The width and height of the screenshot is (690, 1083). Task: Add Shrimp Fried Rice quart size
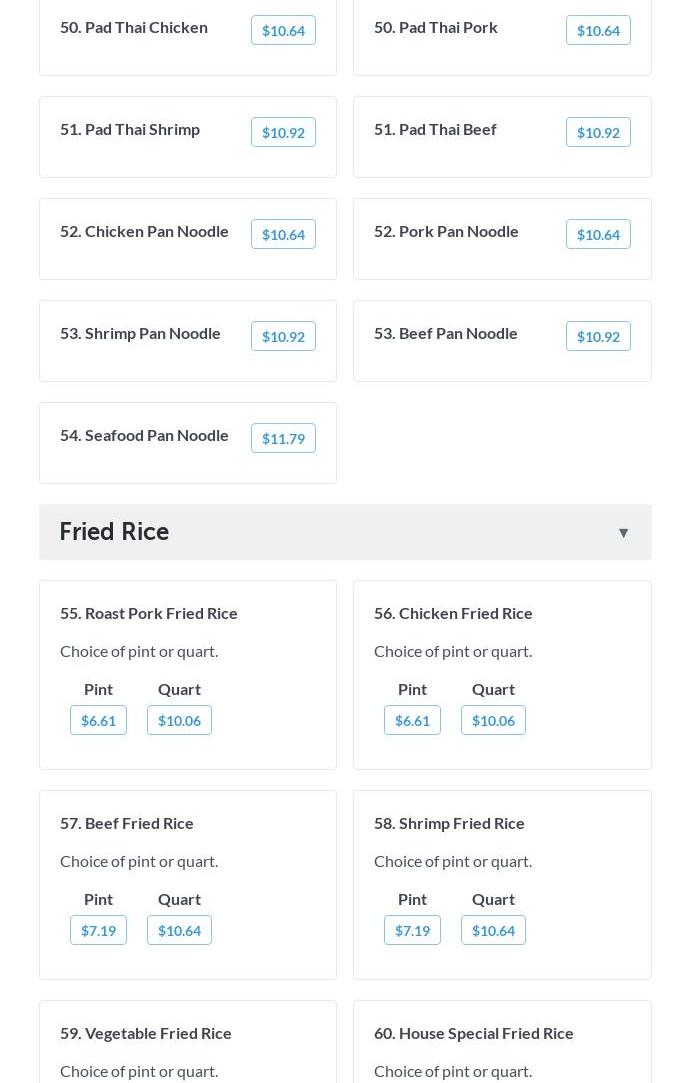493,931
